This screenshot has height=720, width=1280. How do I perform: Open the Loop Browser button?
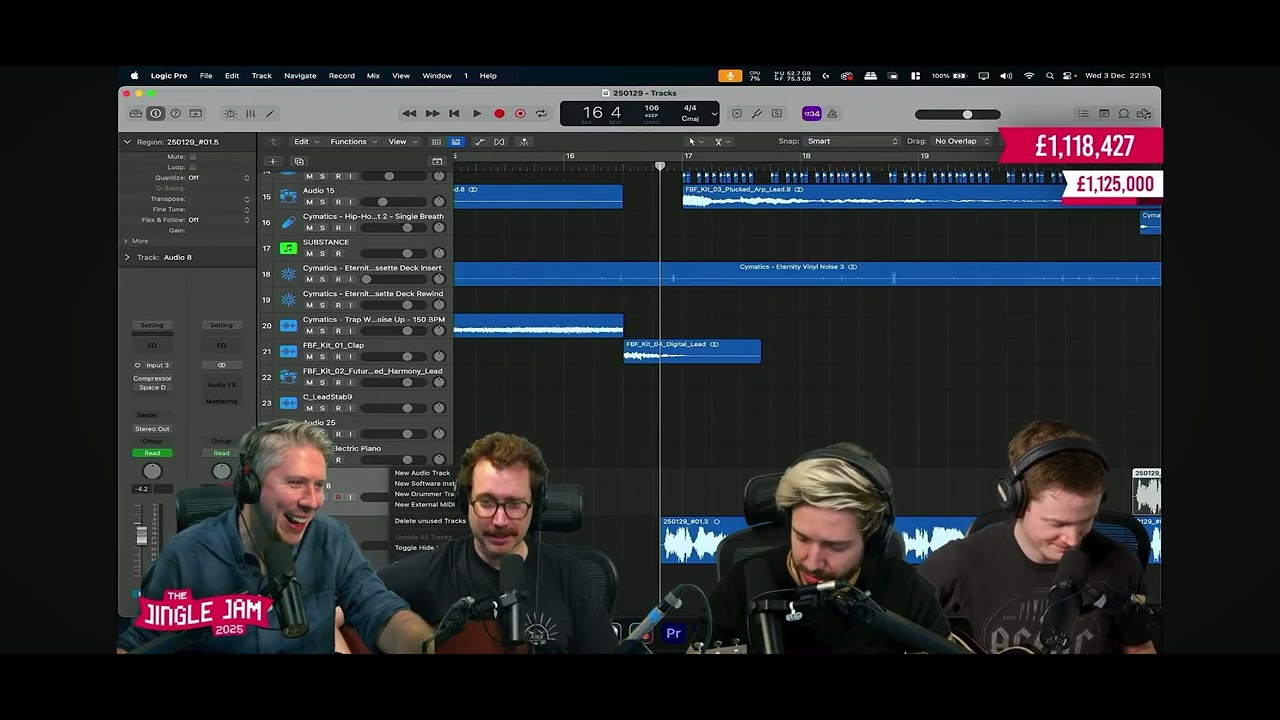pyautogui.click(x=1124, y=114)
